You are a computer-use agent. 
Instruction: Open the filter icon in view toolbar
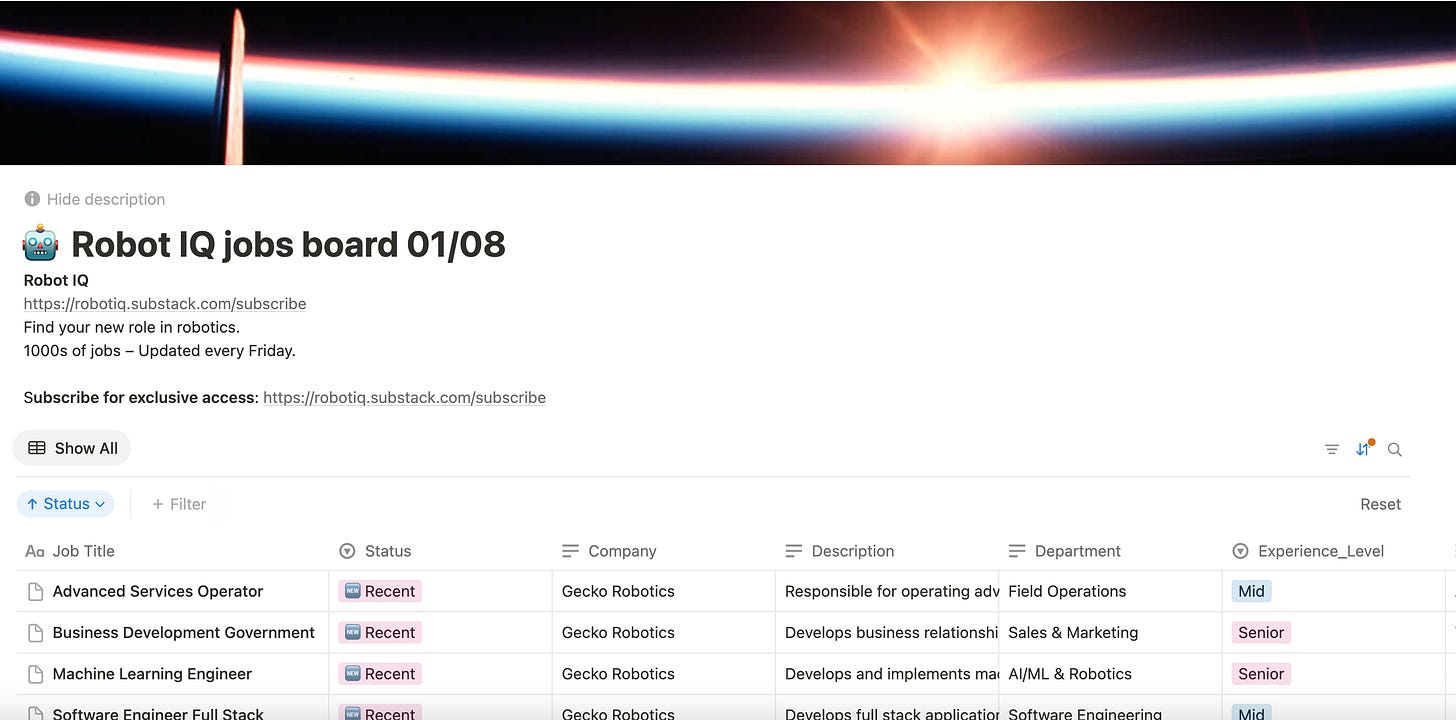(1332, 449)
